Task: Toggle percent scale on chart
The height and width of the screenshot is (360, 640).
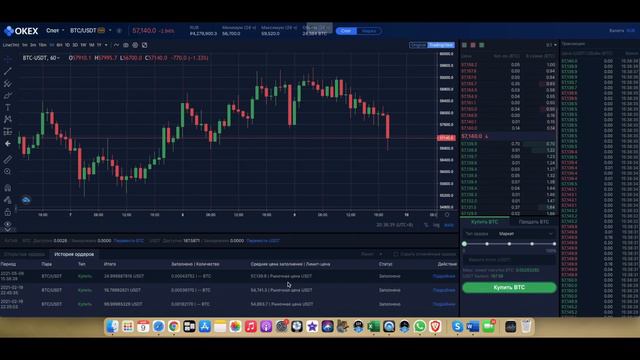Action: click(x=426, y=225)
